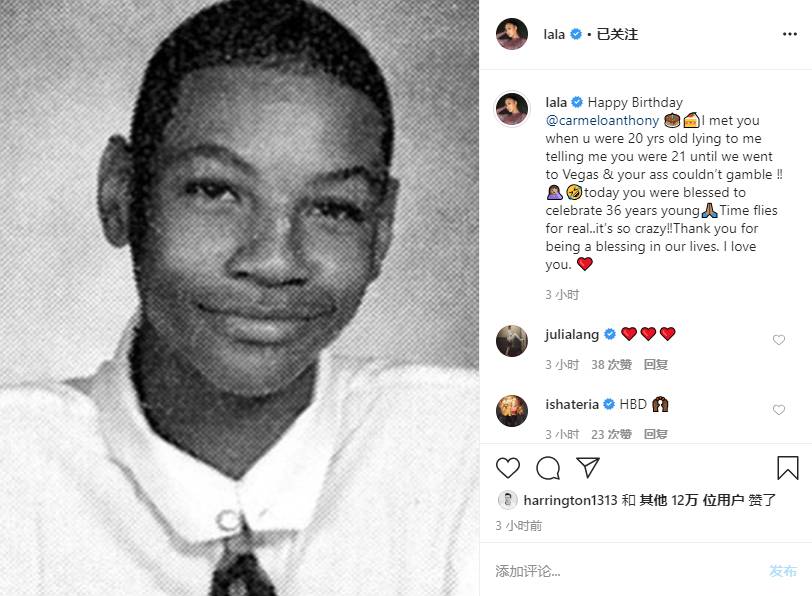Screen dimensions: 812x596
Task: Open harrington1313 small avatar in likes
Action: [x=507, y=500]
